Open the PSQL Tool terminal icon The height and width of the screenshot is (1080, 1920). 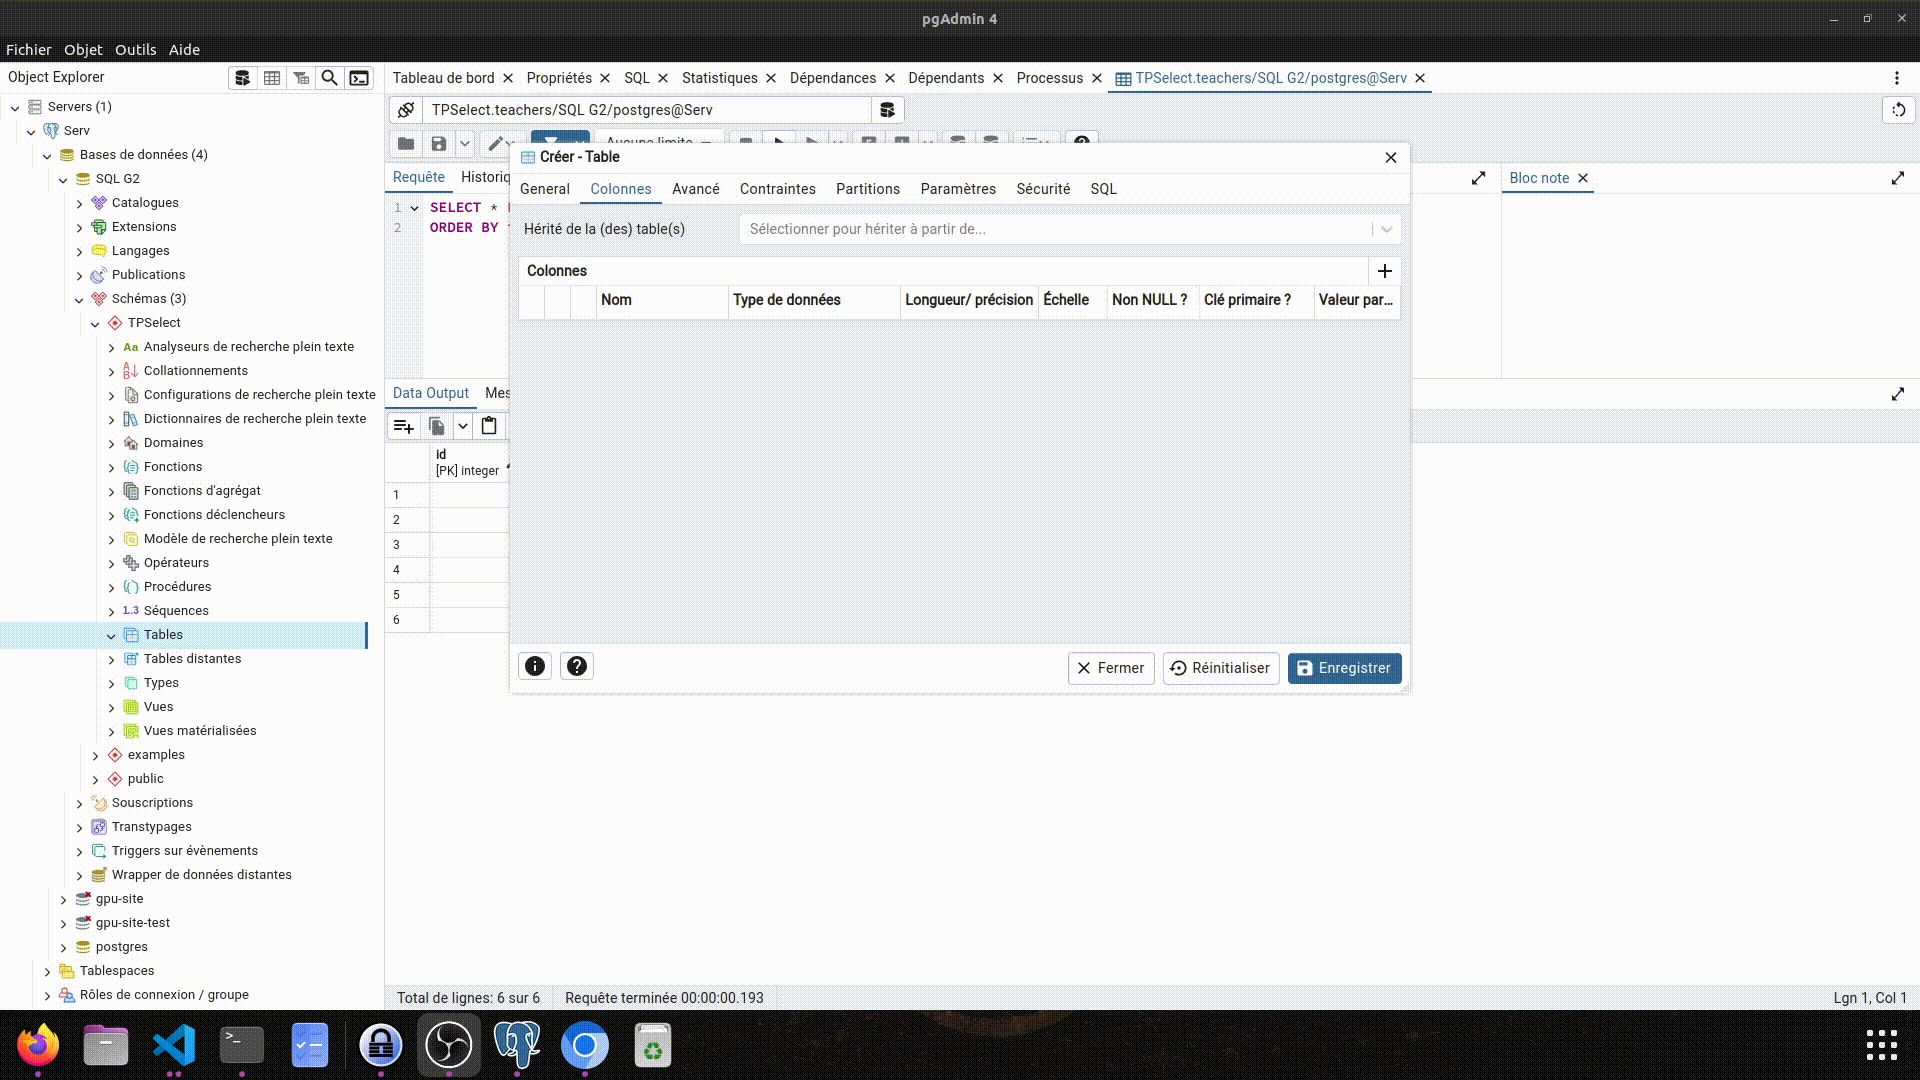tap(359, 78)
